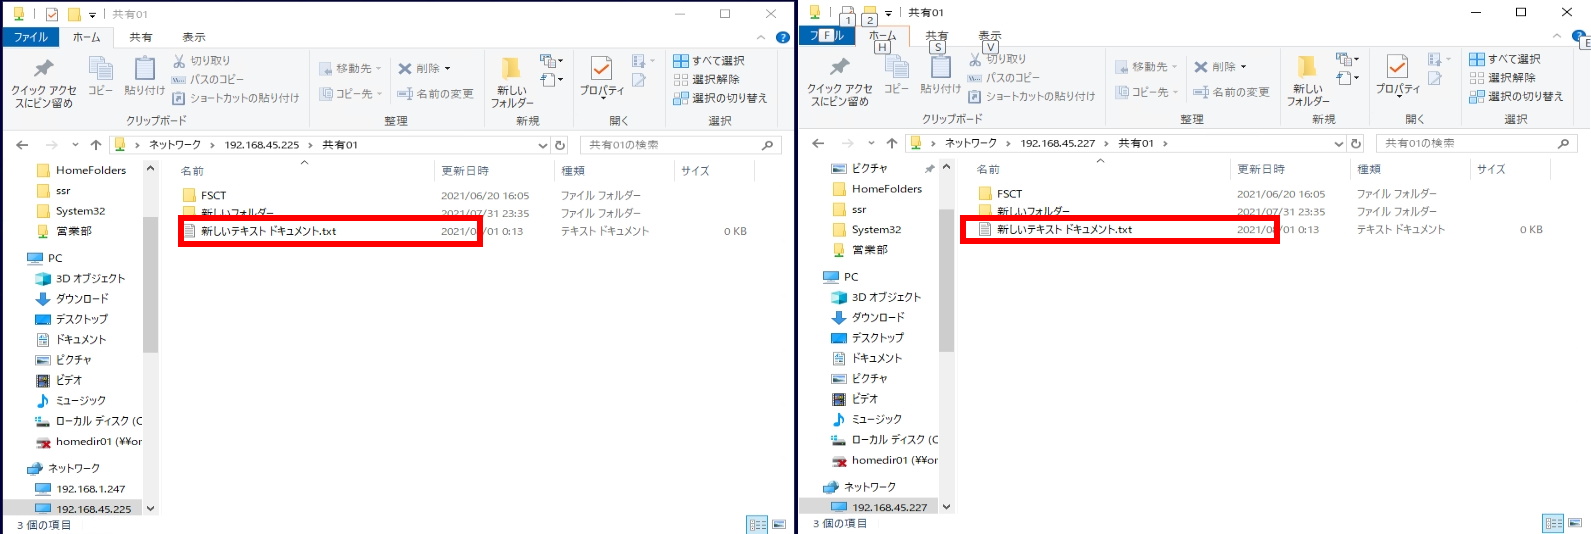This screenshot has height=534, width=1591.
Task: Click 名前の変更 in right window
Action: tap(1231, 91)
